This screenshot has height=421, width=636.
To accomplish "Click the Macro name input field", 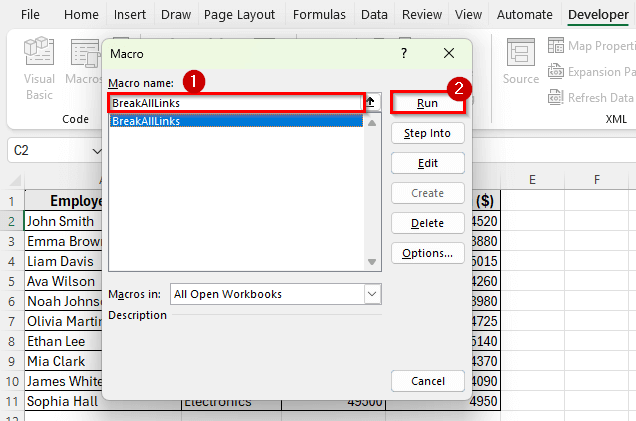I will pos(236,103).
